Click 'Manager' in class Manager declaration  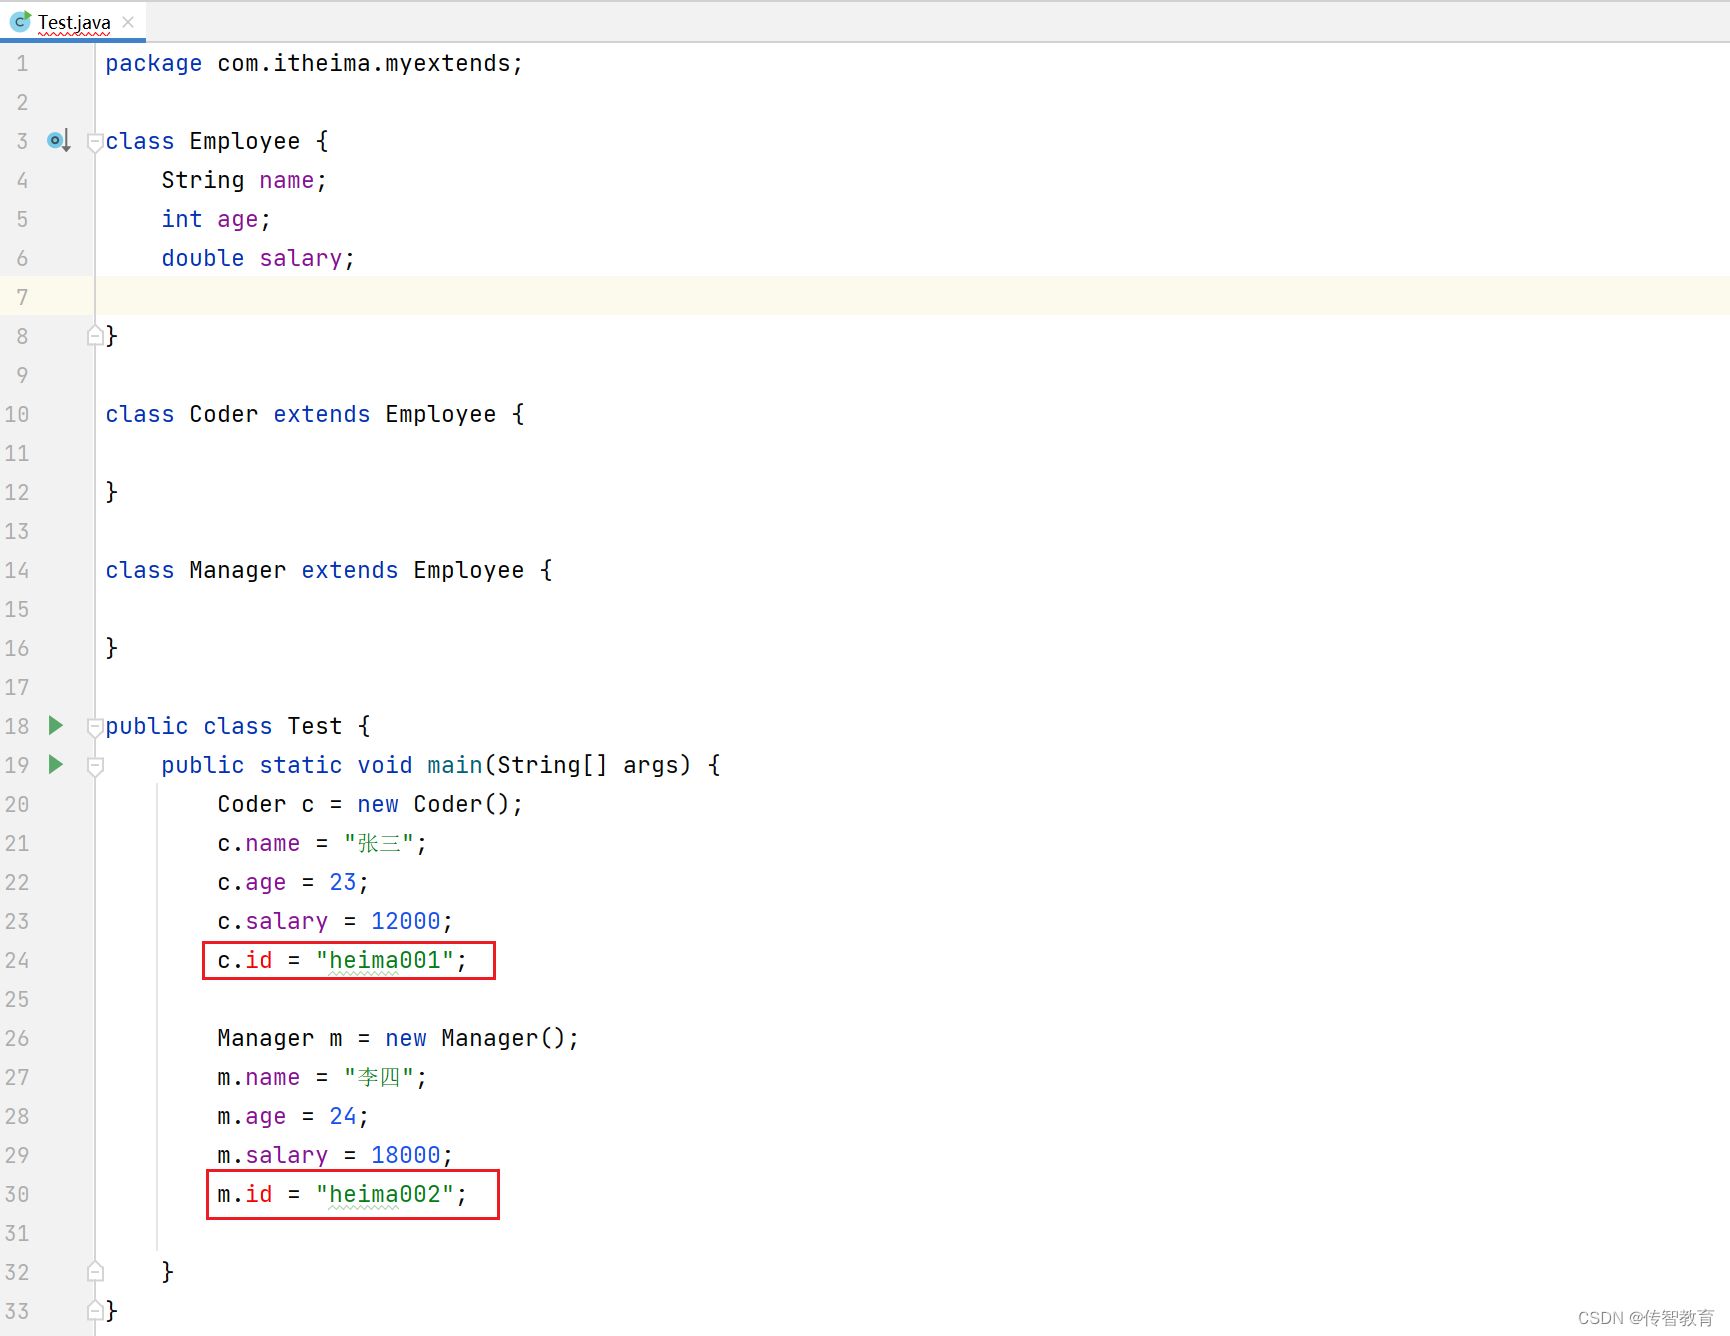click(238, 570)
